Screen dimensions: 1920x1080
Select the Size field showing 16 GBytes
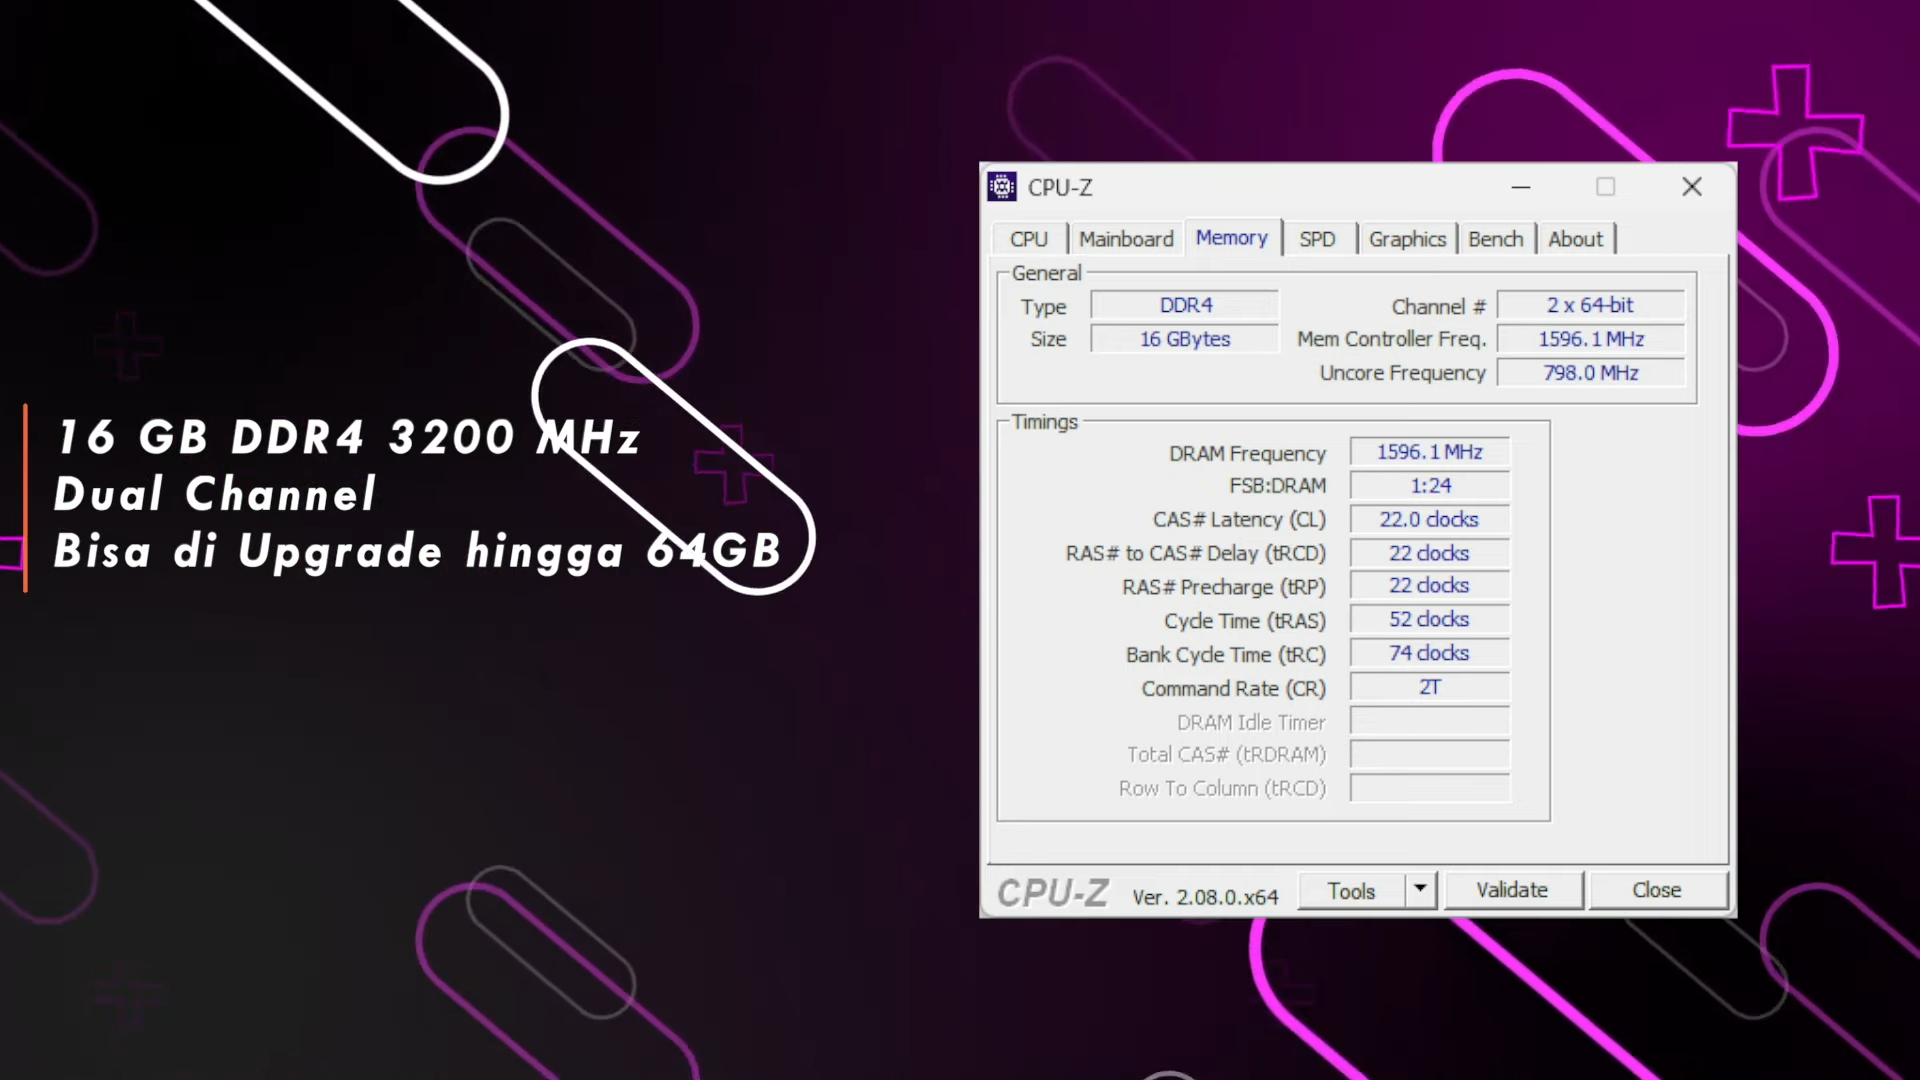click(1185, 339)
